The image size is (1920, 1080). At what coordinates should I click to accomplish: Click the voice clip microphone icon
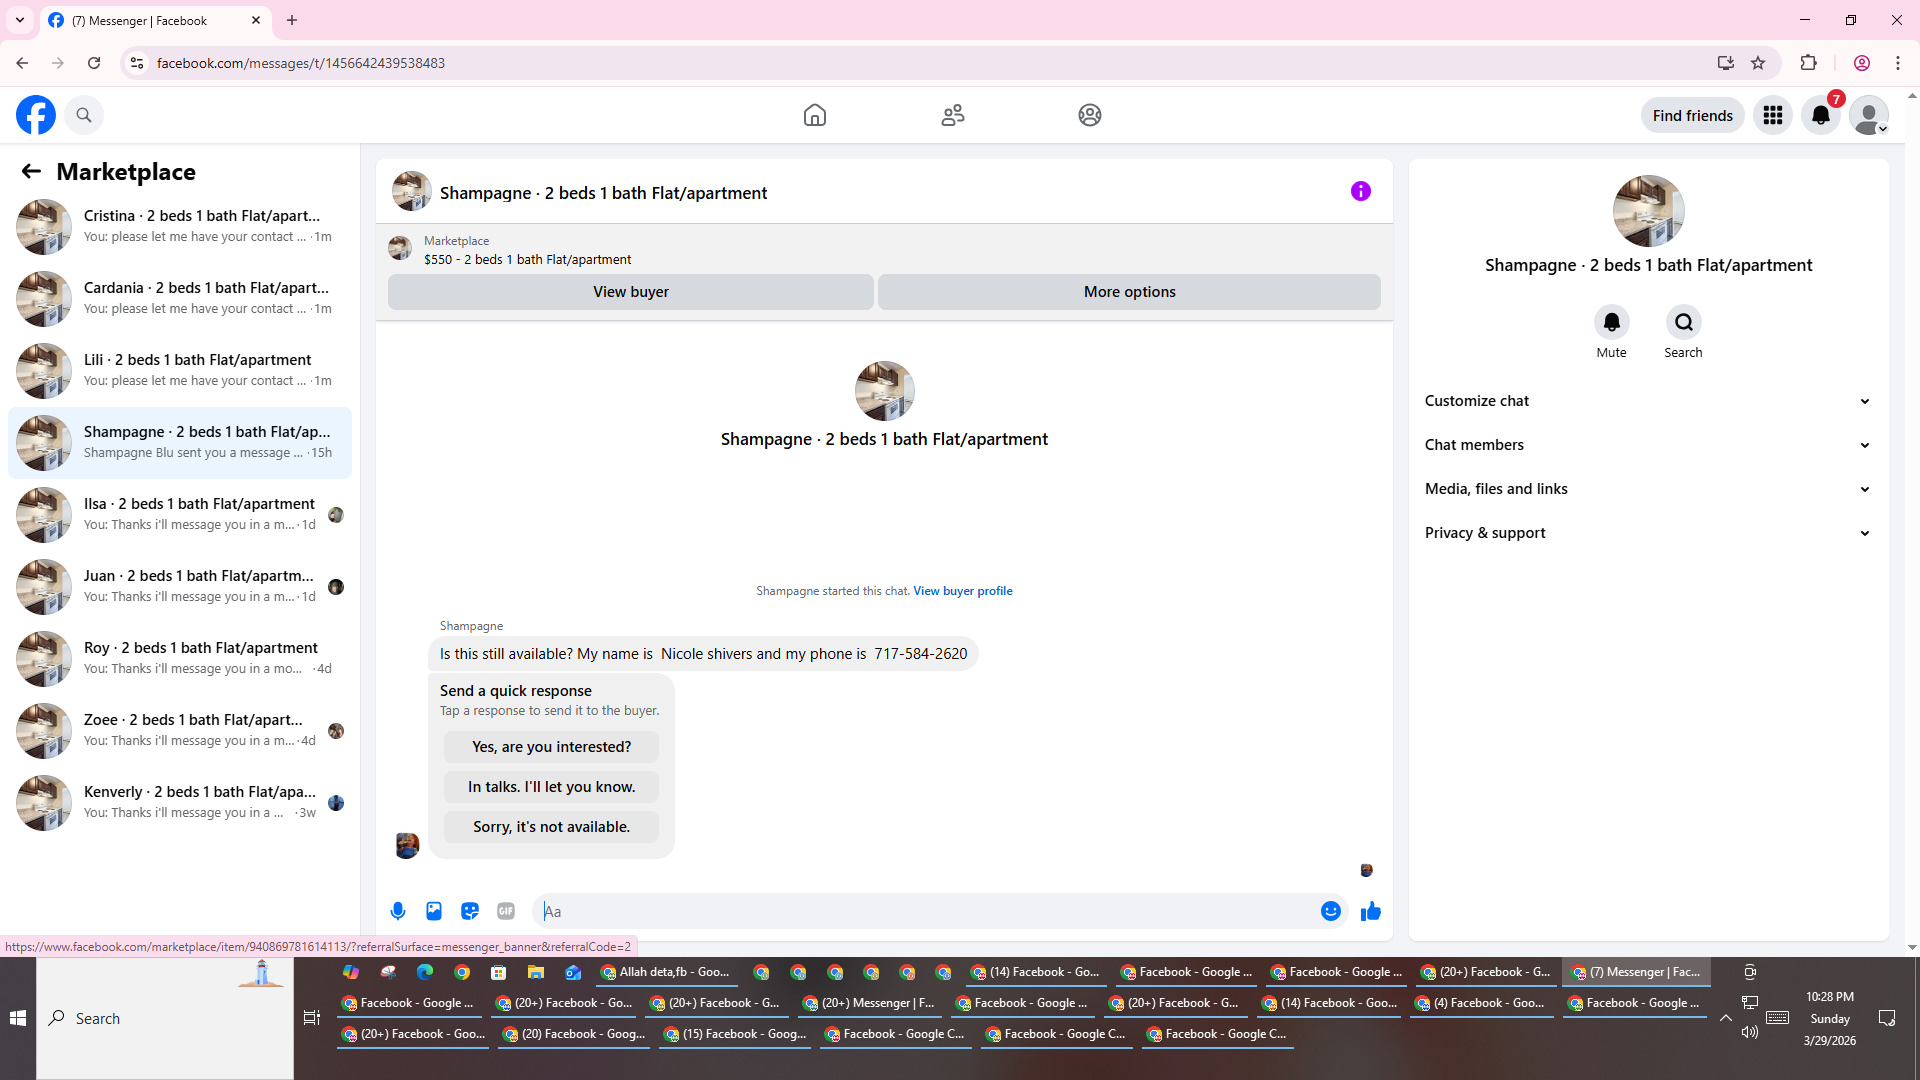point(398,911)
